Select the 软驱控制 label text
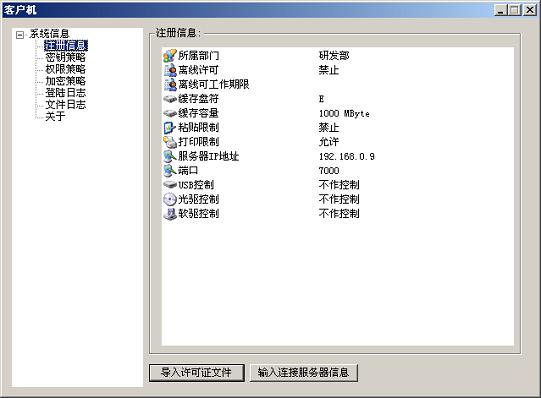 pyautogui.click(x=198, y=214)
